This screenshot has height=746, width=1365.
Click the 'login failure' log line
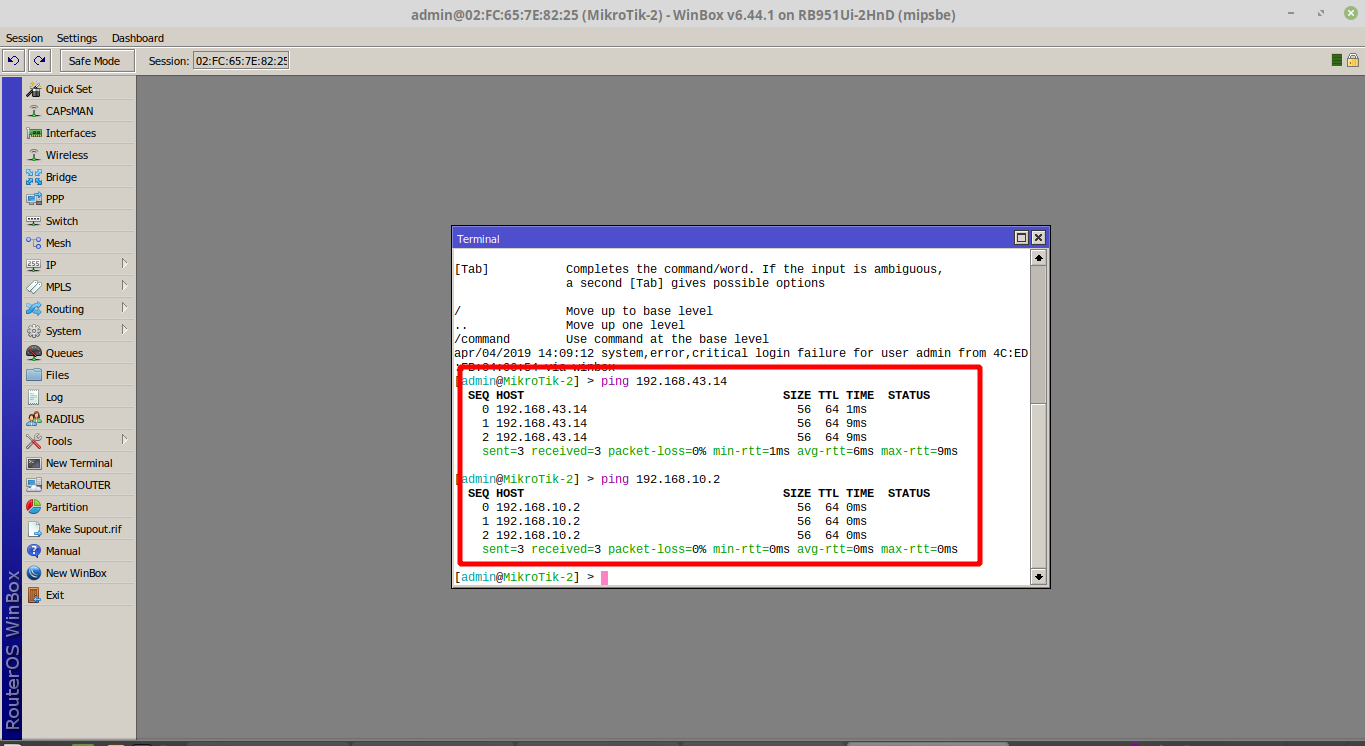point(741,353)
